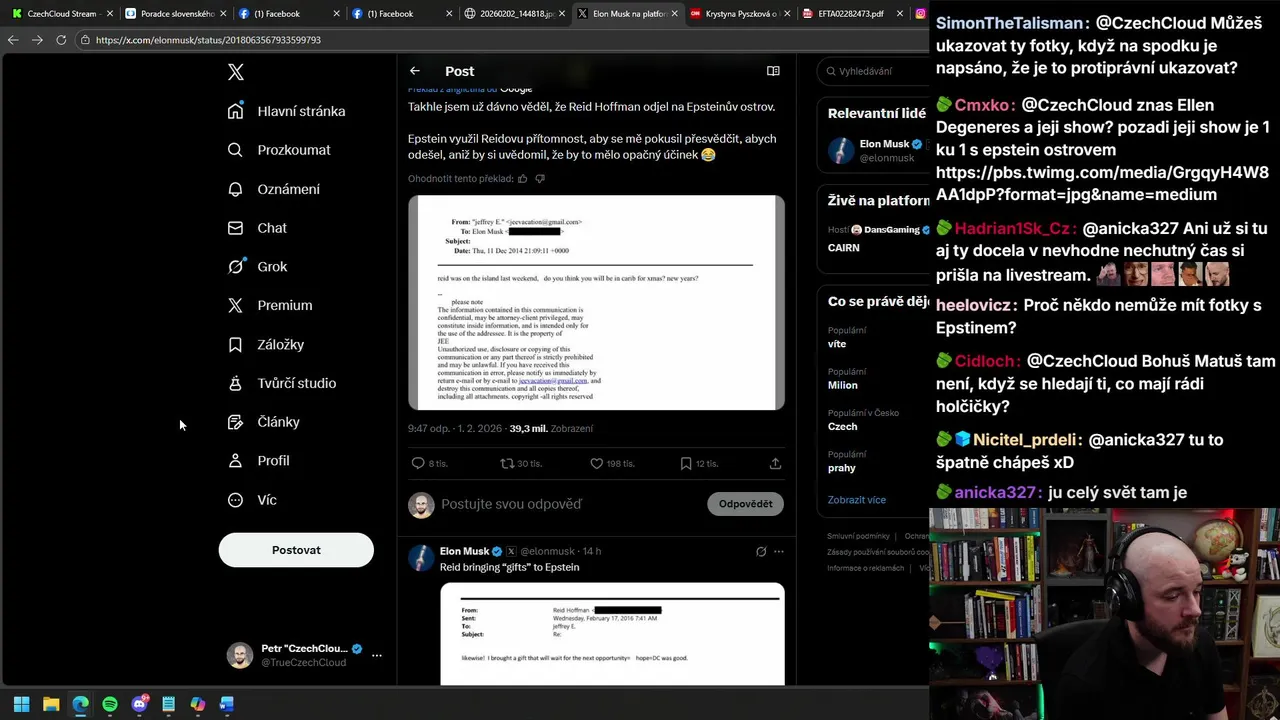Viewport: 1280px width, 720px height.
Task: Open Microsoft Edge from the taskbar
Action: coord(80,704)
